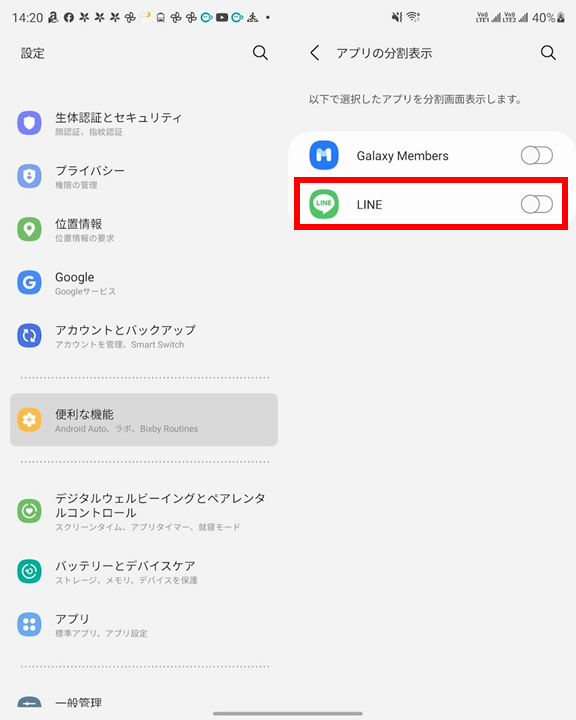The image size is (576, 720).
Task: Tap the search icon in the Settings (設定) pane
Action: click(x=260, y=53)
